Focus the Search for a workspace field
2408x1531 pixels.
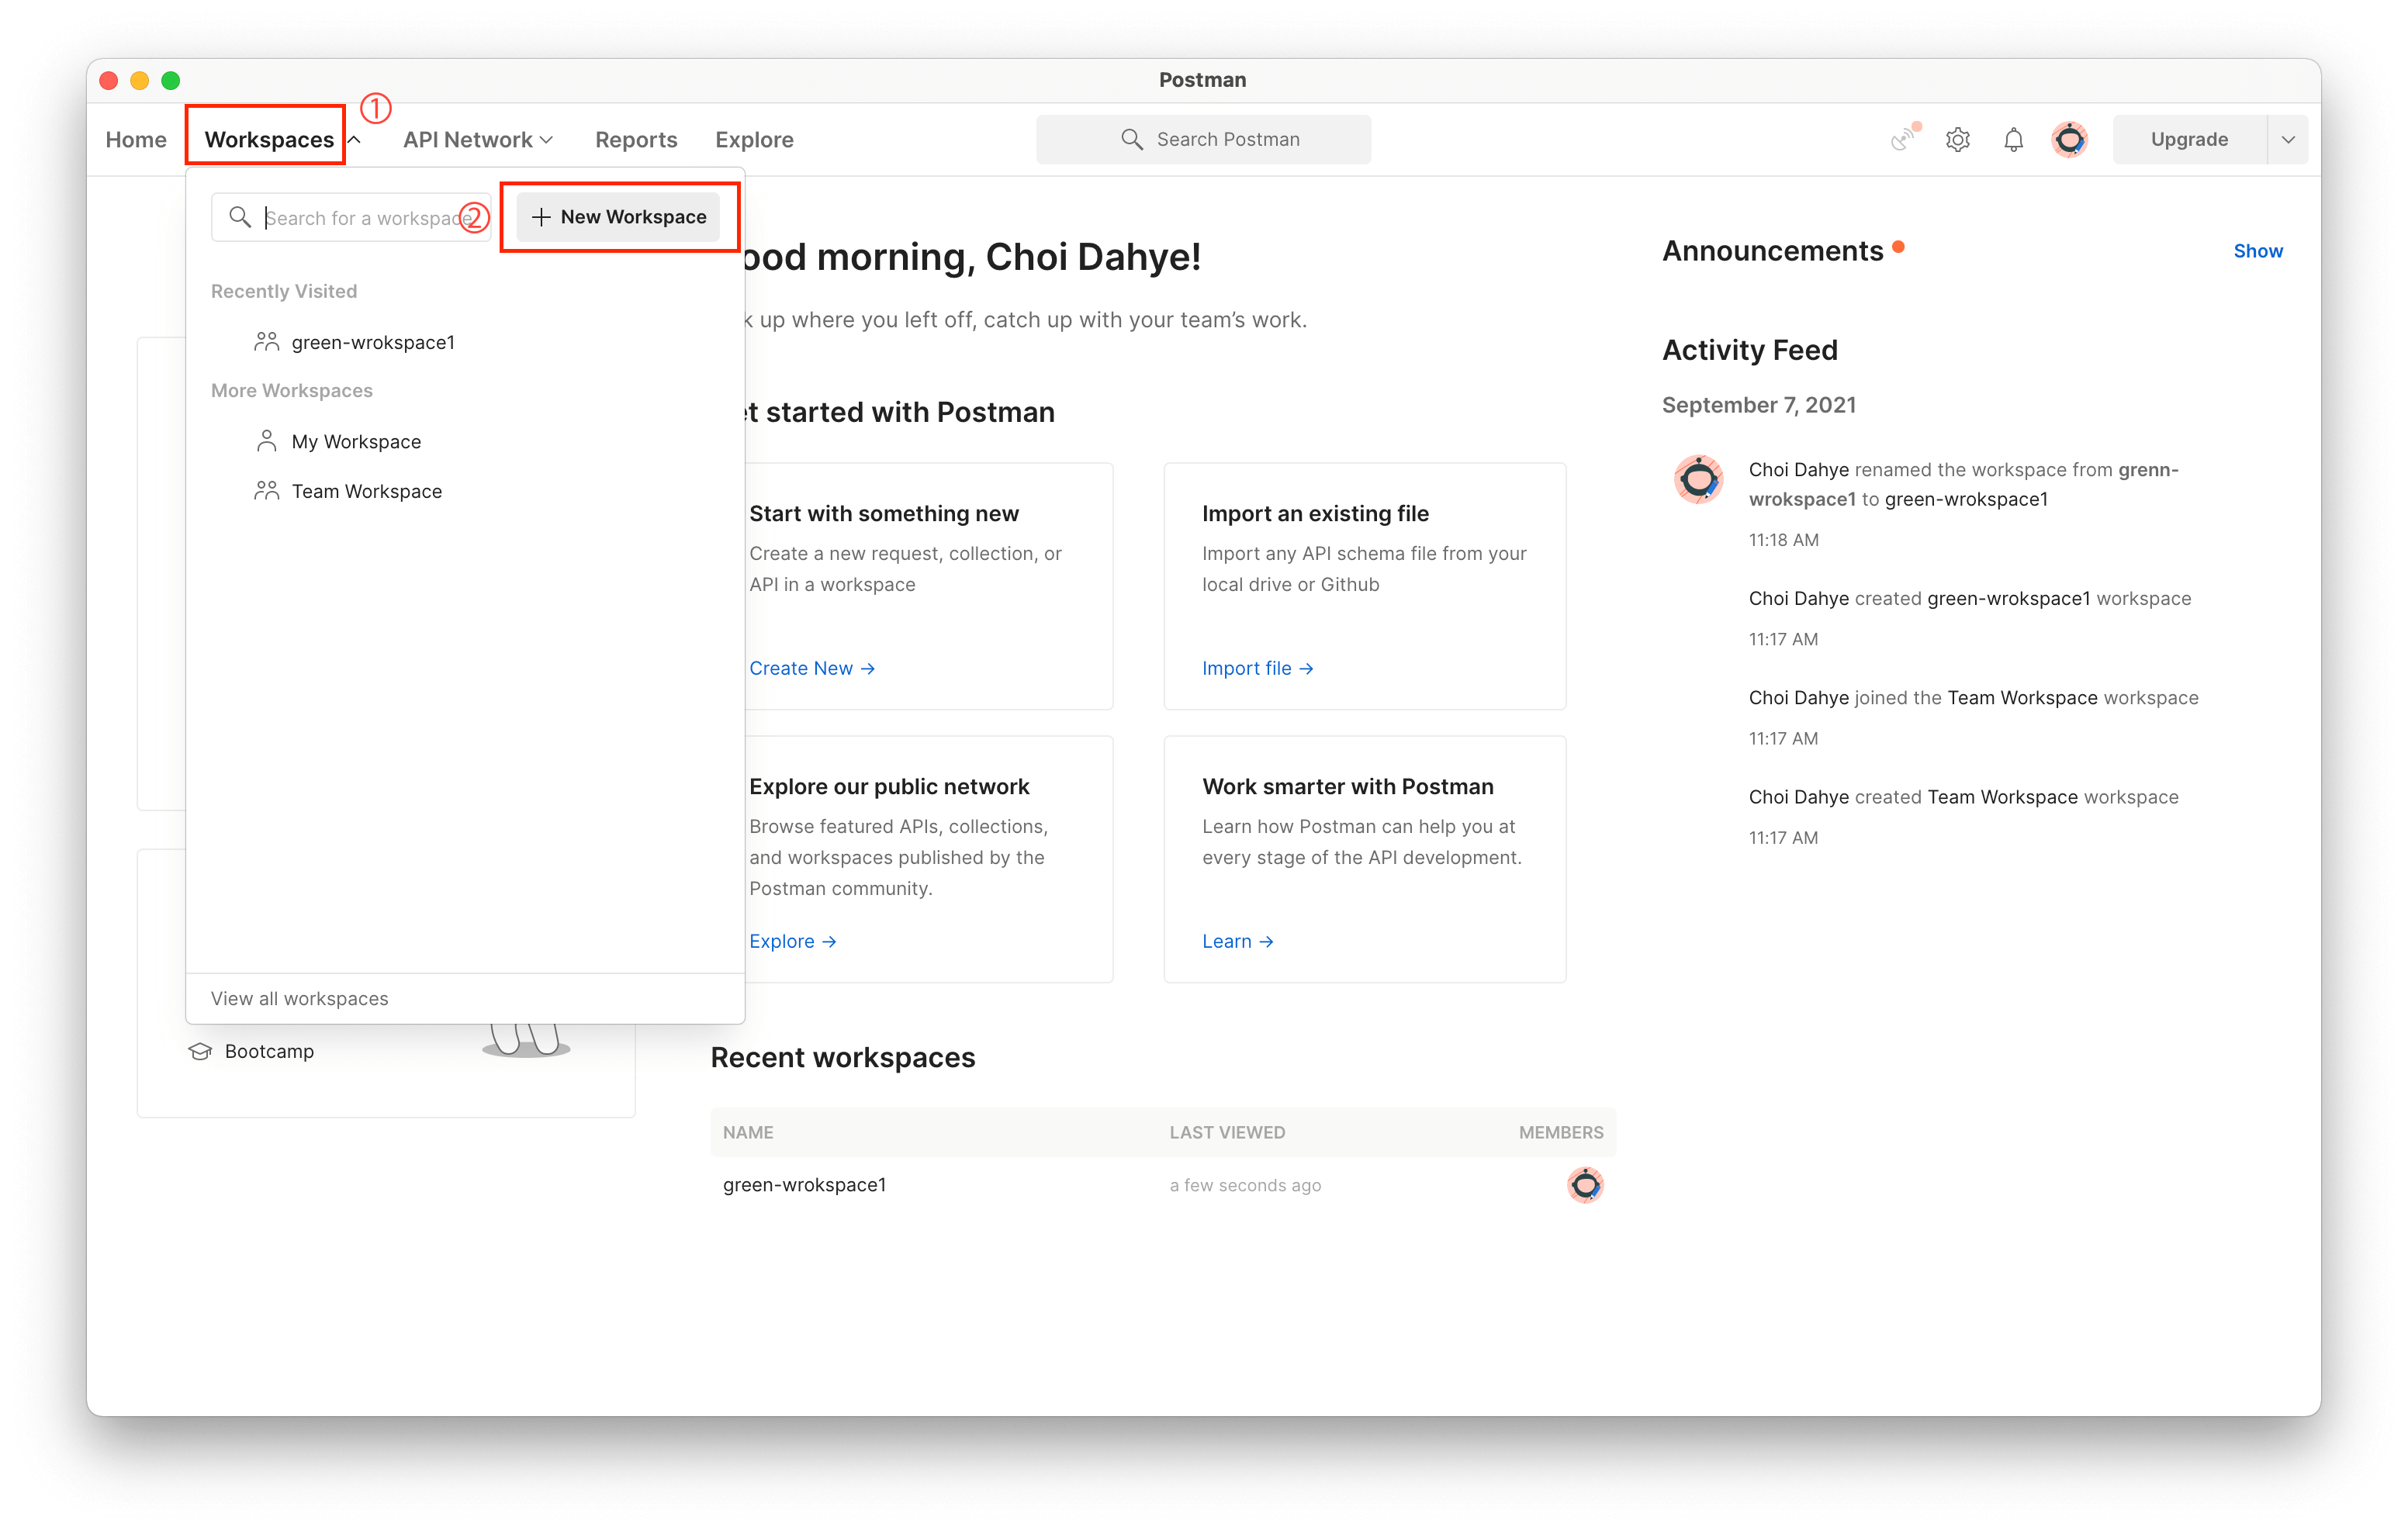(351, 217)
